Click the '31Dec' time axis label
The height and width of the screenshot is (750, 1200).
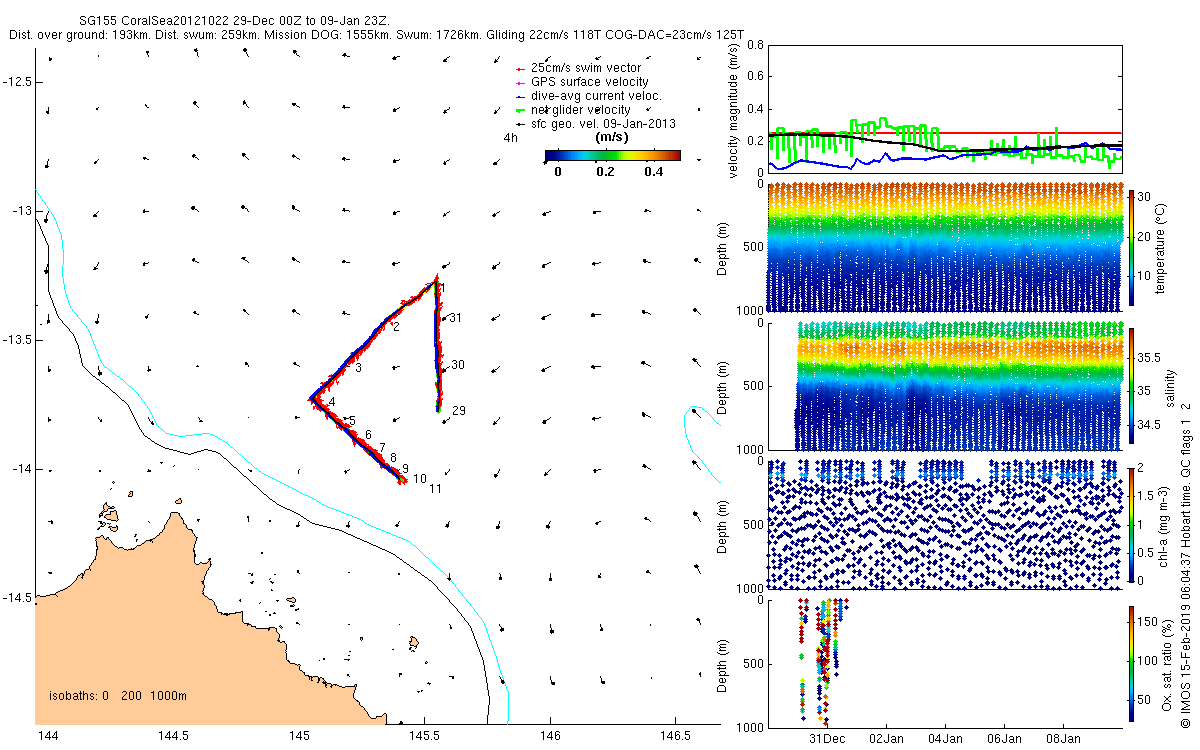(x=827, y=739)
